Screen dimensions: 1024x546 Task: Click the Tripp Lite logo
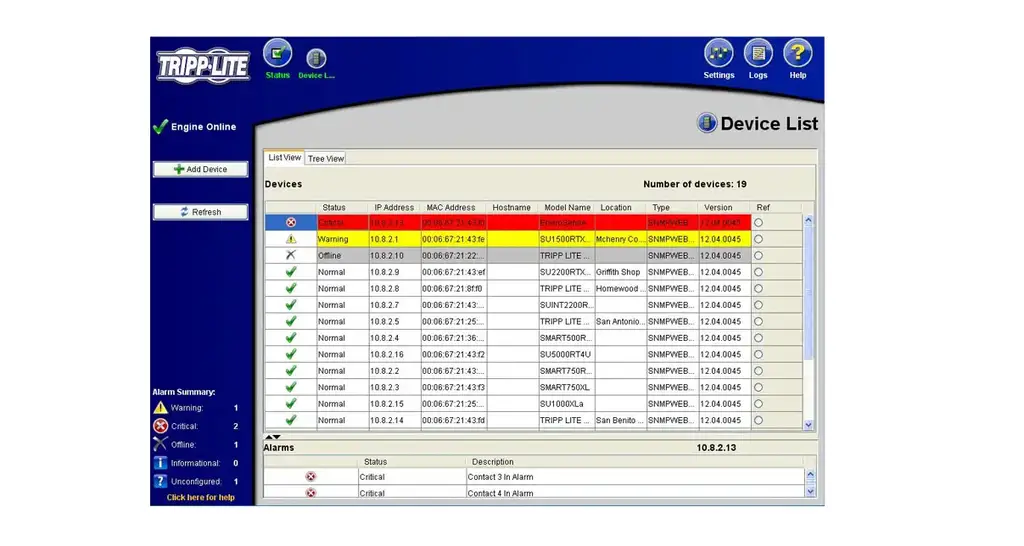tap(203, 66)
